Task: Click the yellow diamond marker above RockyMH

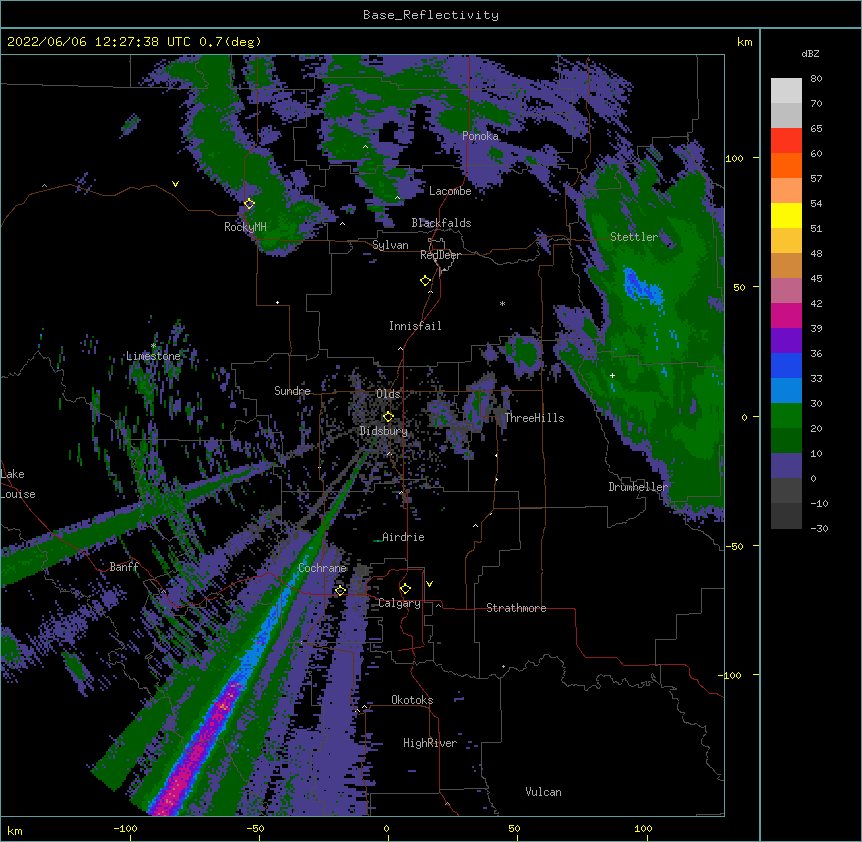Action: pyautogui.click(x=249, y=204)
